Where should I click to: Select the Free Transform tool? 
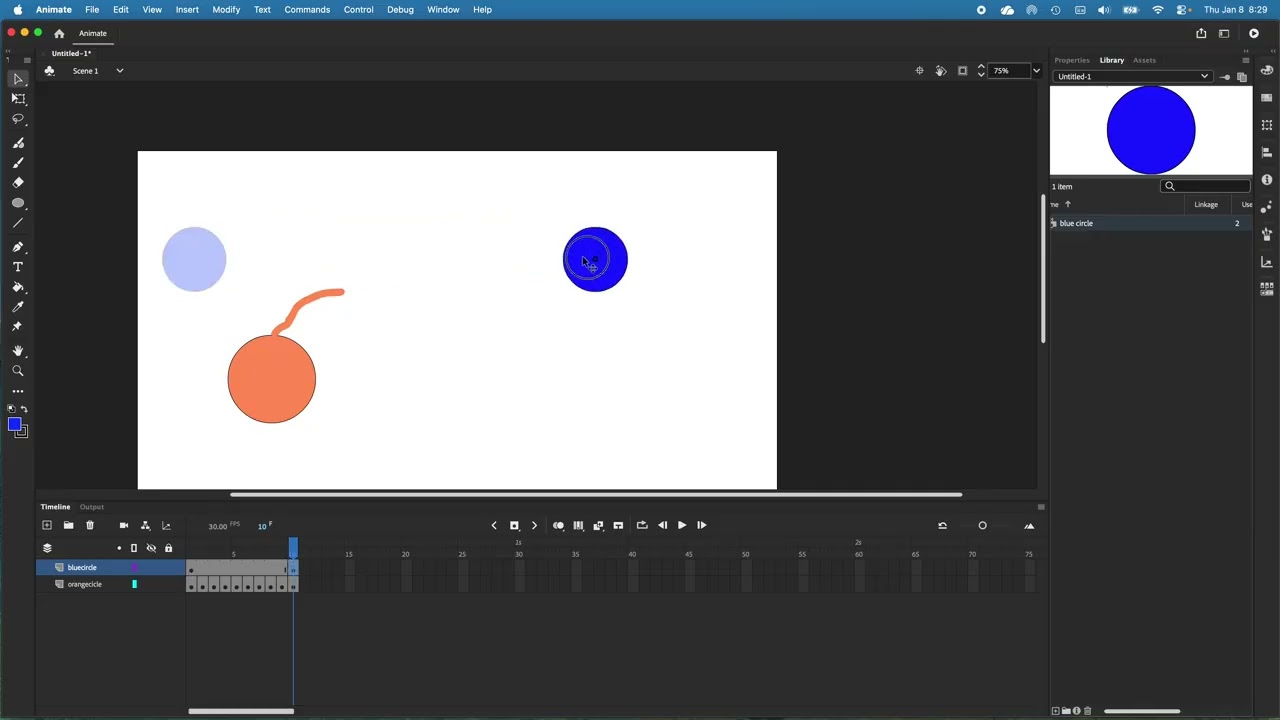[18, 98]
